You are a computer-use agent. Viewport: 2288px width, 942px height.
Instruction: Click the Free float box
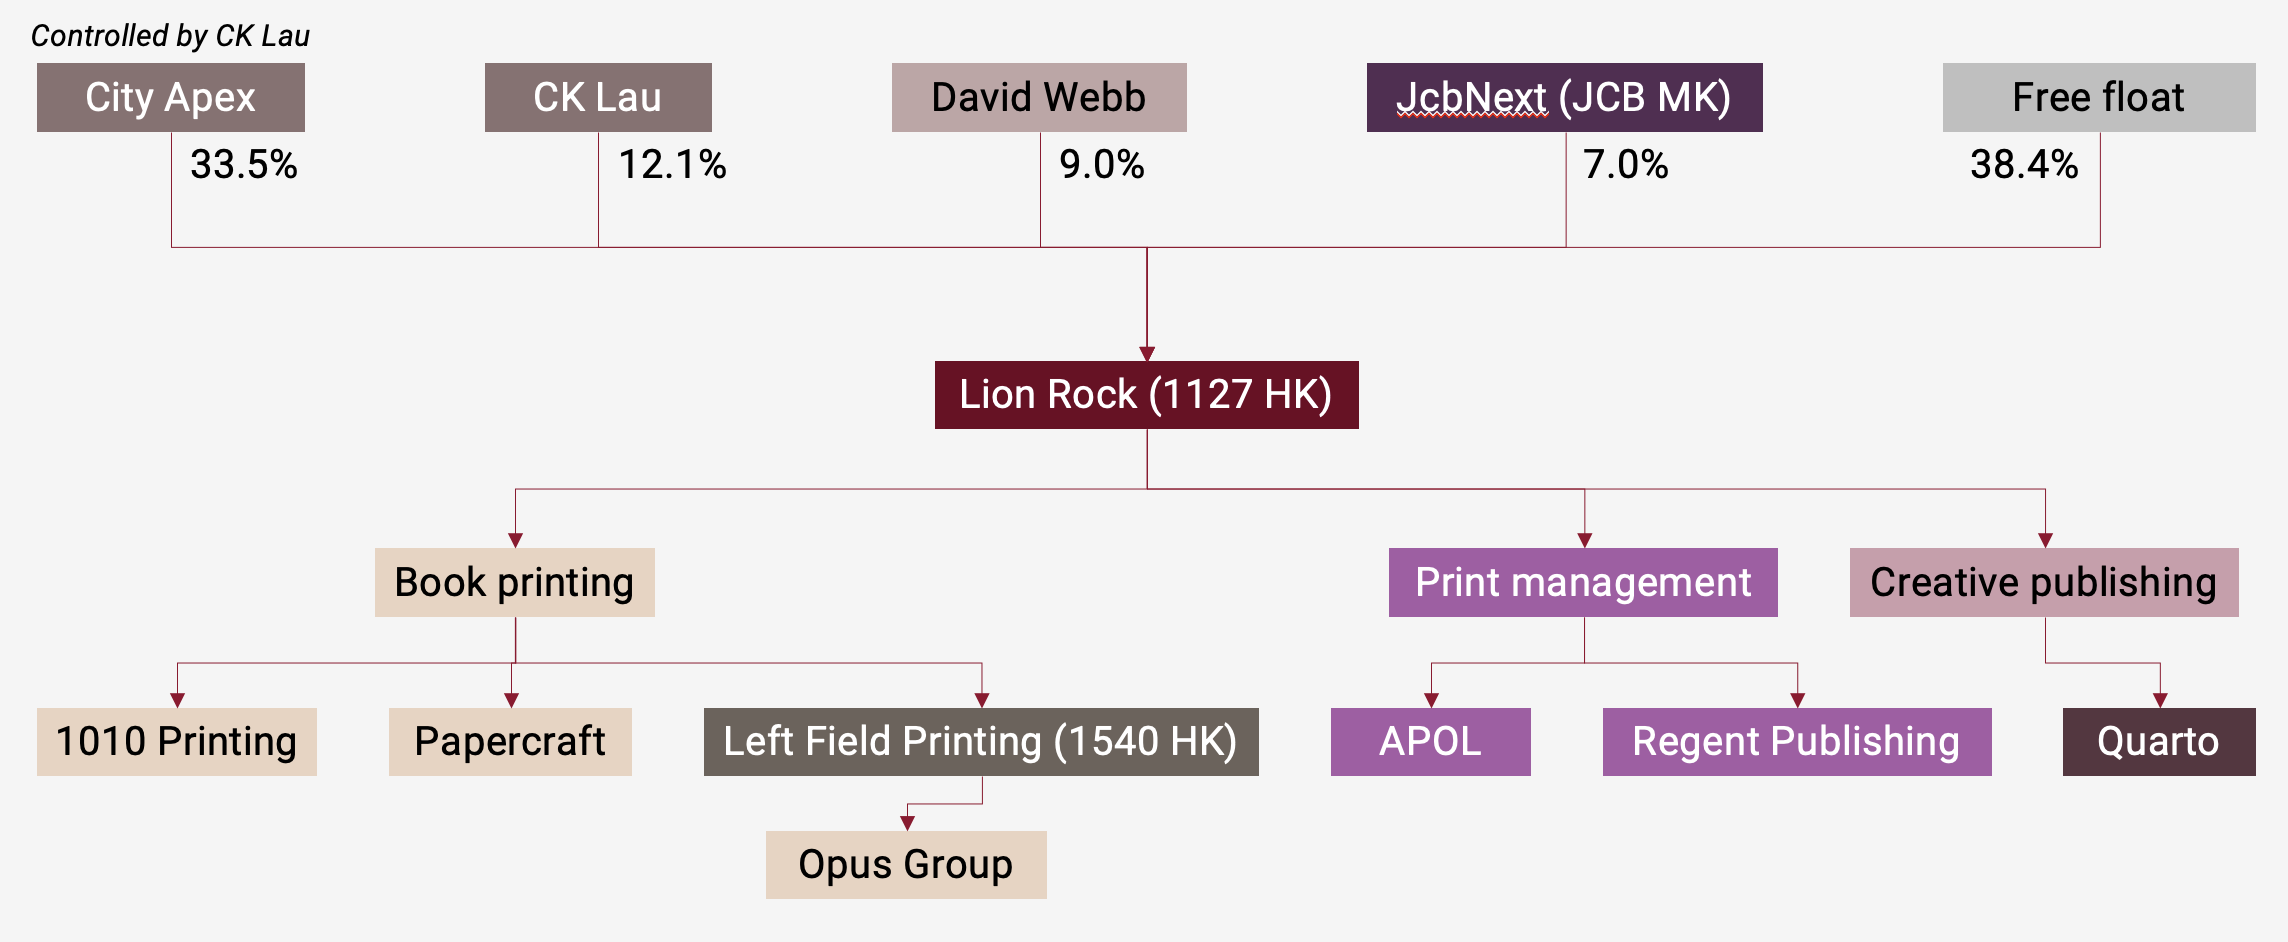[x=2098, y=98]
